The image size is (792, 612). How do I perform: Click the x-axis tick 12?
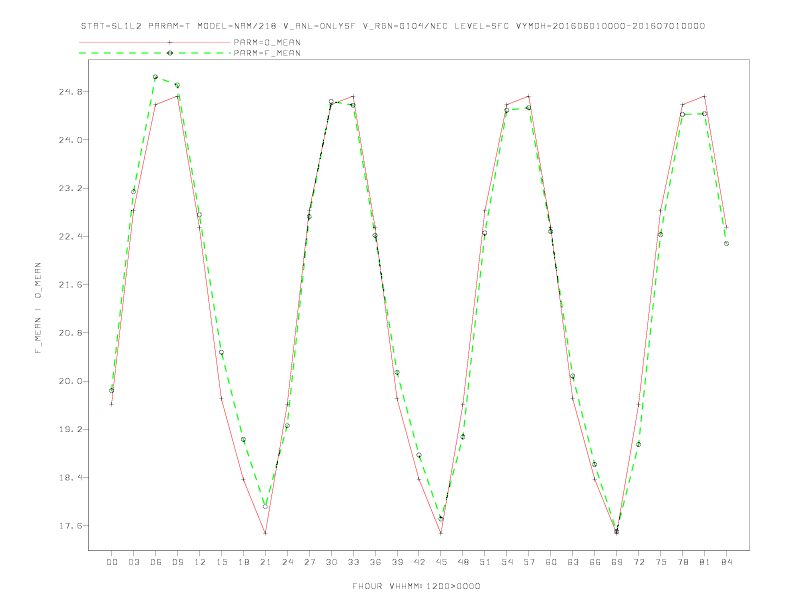[200, 562]
